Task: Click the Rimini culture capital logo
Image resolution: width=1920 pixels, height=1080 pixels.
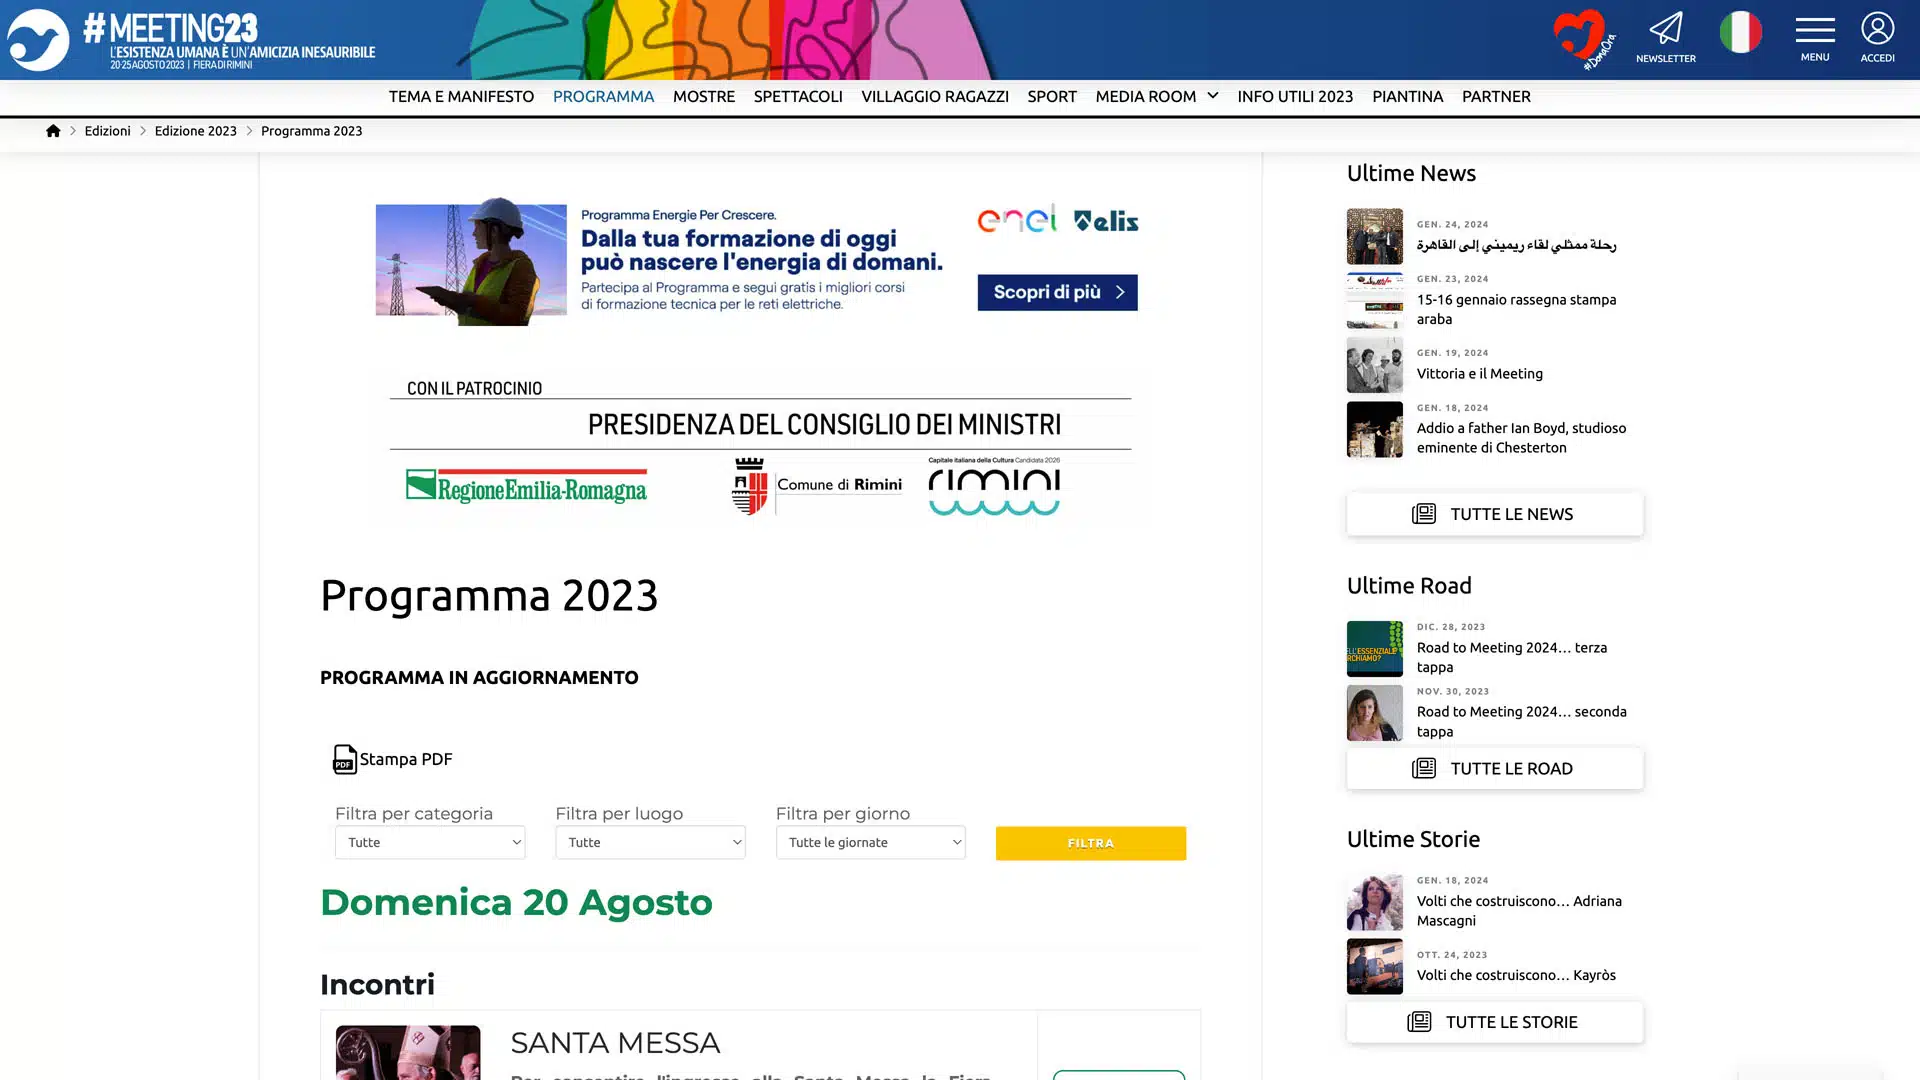Action: [x=994, y=487]
